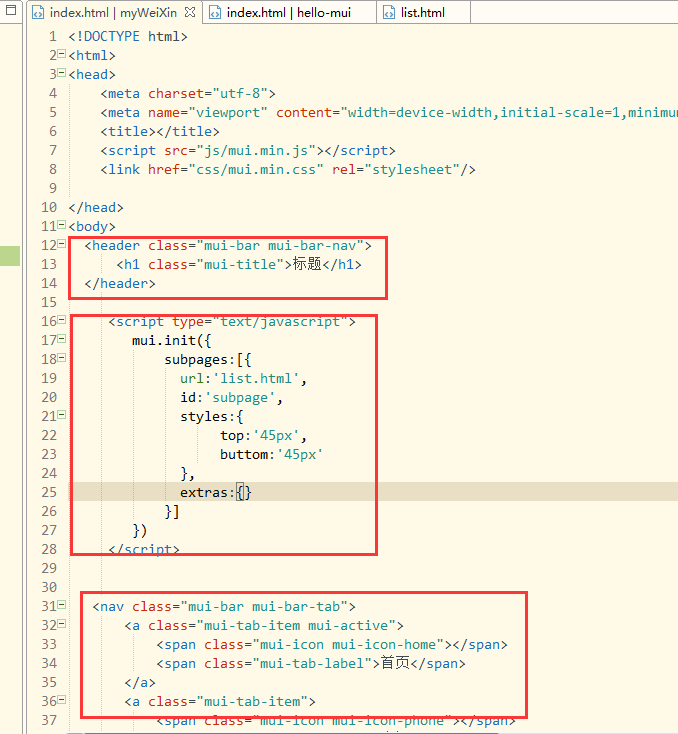Open the list.html editor tab
The image size is (678, 734).
coord(421,13)
